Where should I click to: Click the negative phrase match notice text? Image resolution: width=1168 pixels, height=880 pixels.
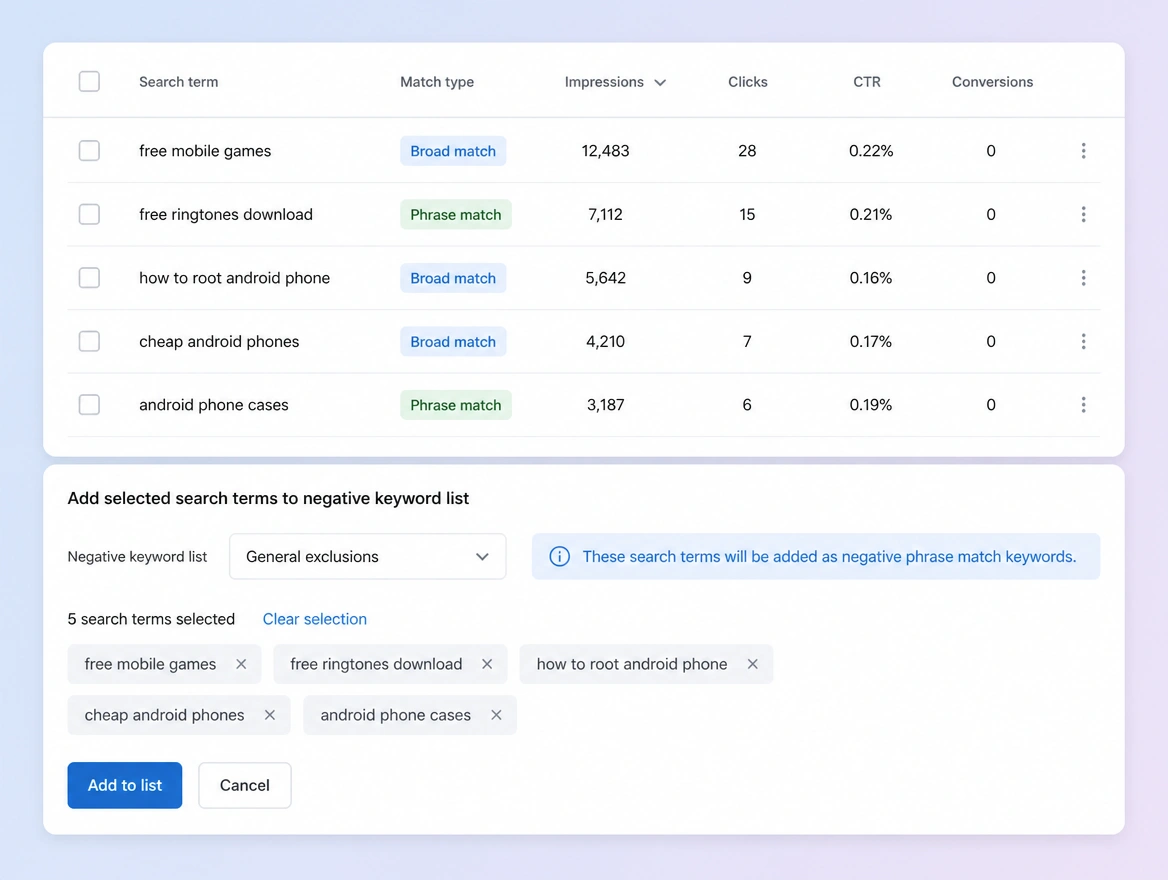tap(829, 557)
